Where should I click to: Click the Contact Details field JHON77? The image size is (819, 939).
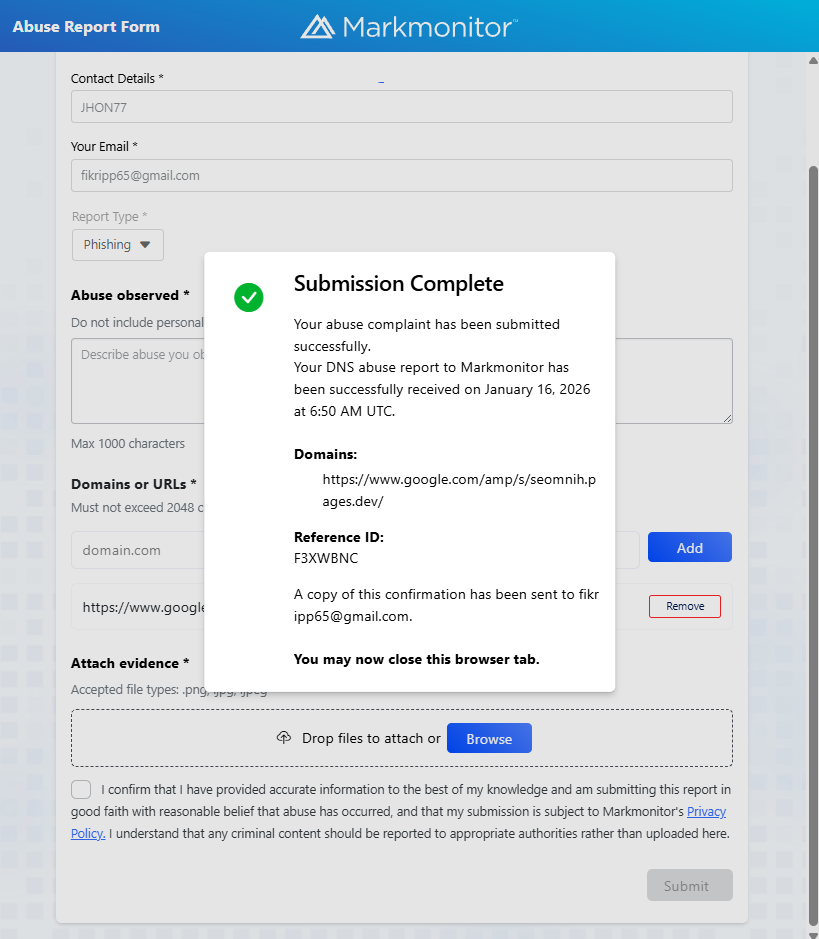coord(400,107)
